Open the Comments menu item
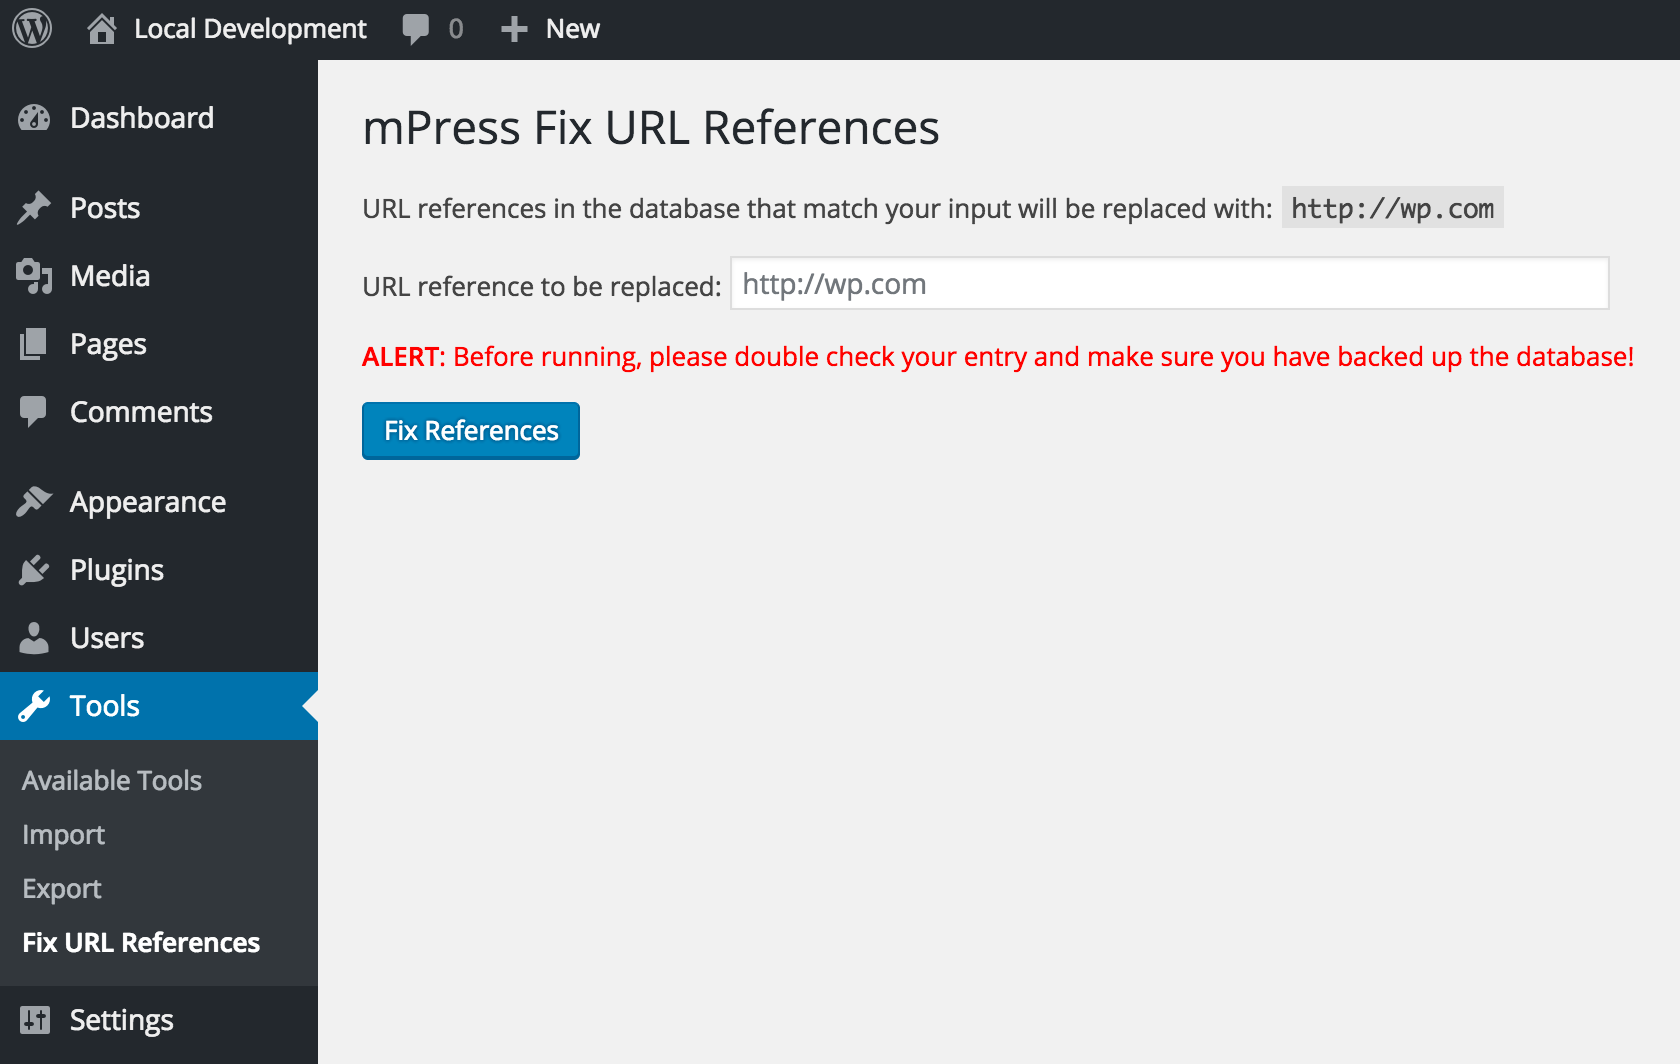This screenshot has width=1680, height=1064. [141, 412]
